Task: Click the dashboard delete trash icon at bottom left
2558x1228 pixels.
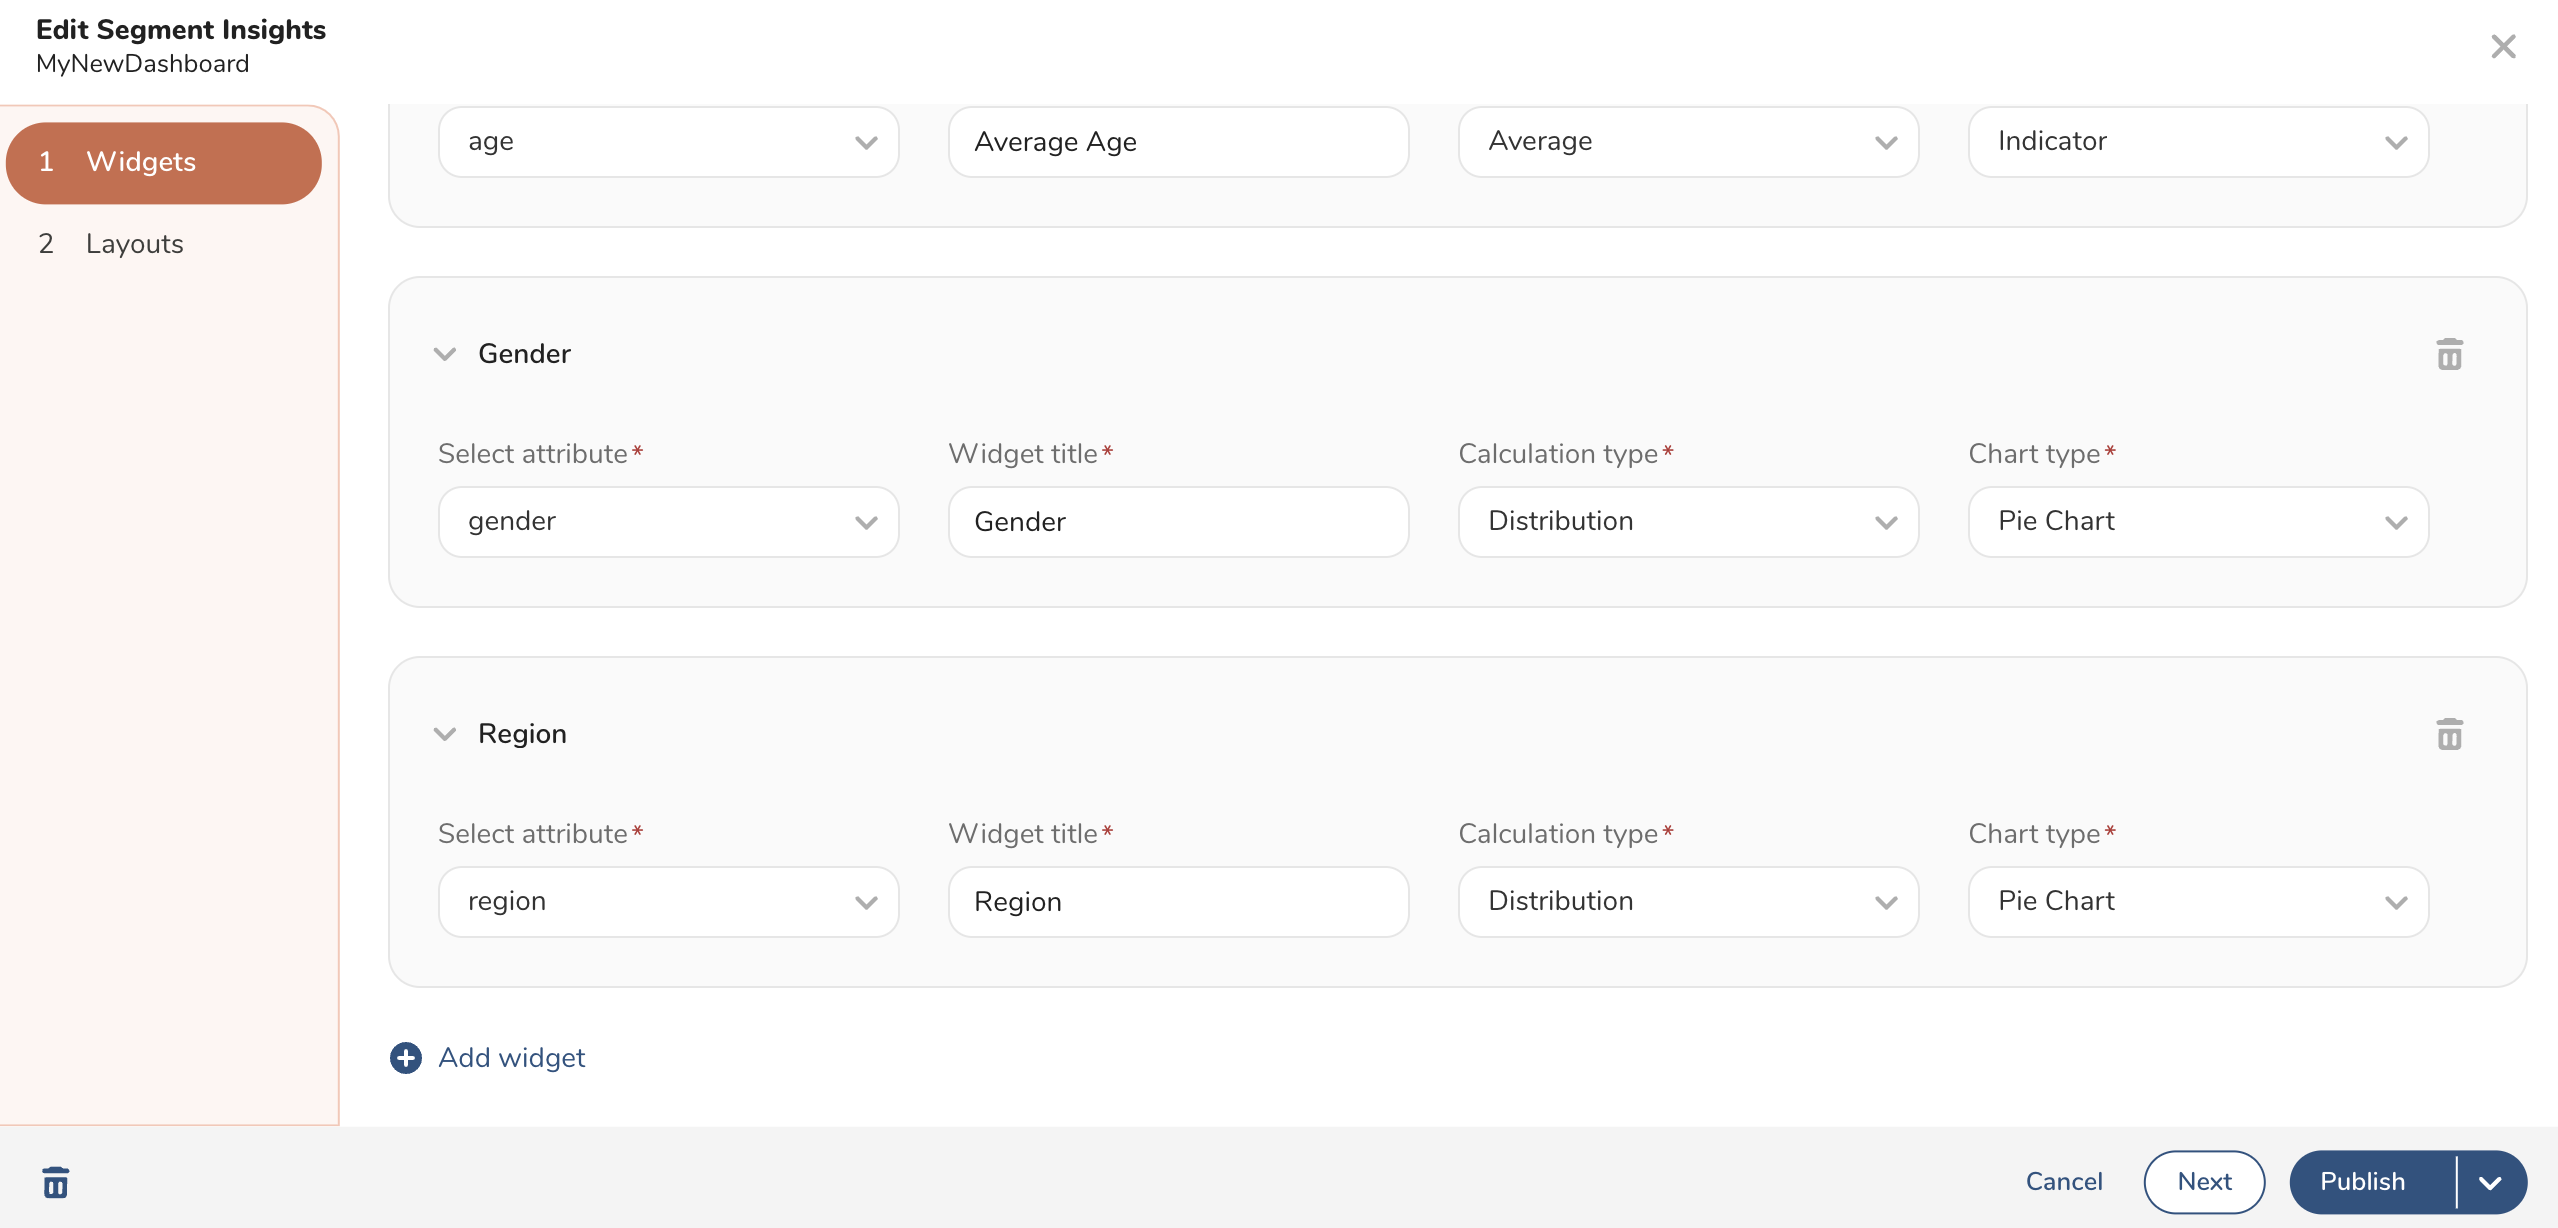Action: pyautogui.click(x=56, y=1182)
